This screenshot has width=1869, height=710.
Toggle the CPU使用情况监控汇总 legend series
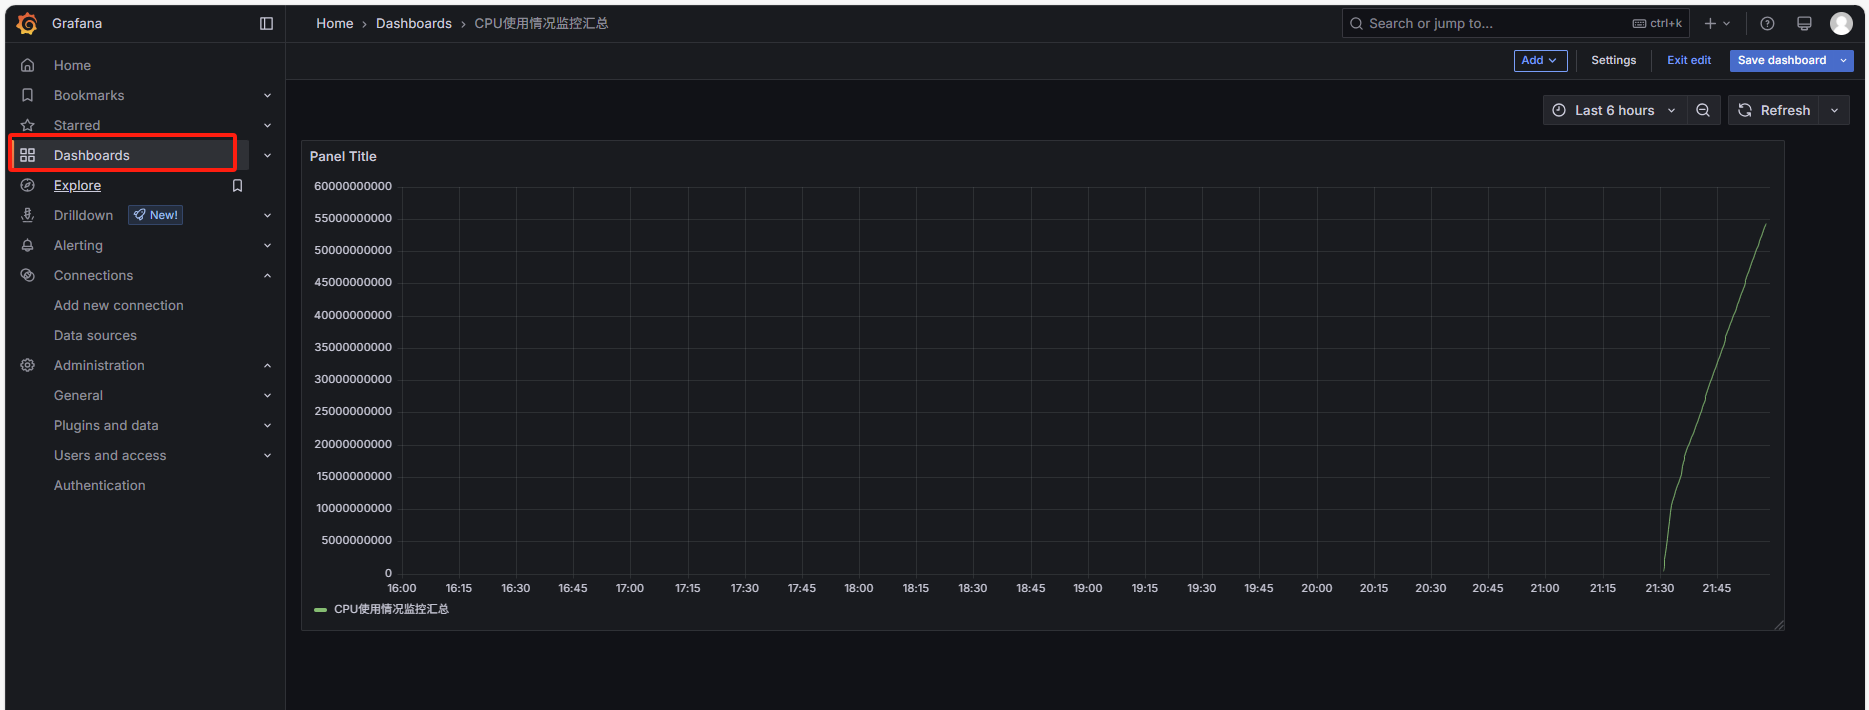point(391,609)
